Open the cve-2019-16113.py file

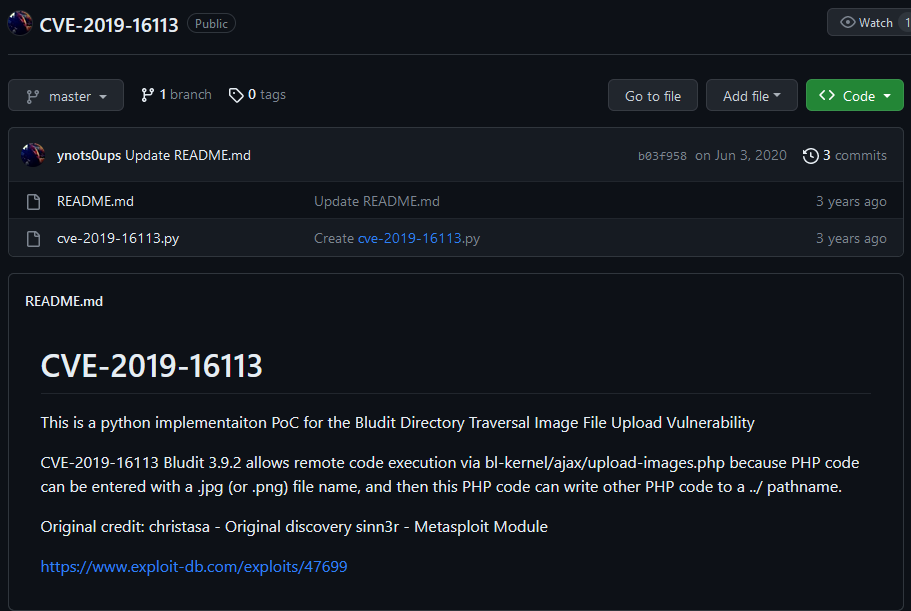pos(118,239)
